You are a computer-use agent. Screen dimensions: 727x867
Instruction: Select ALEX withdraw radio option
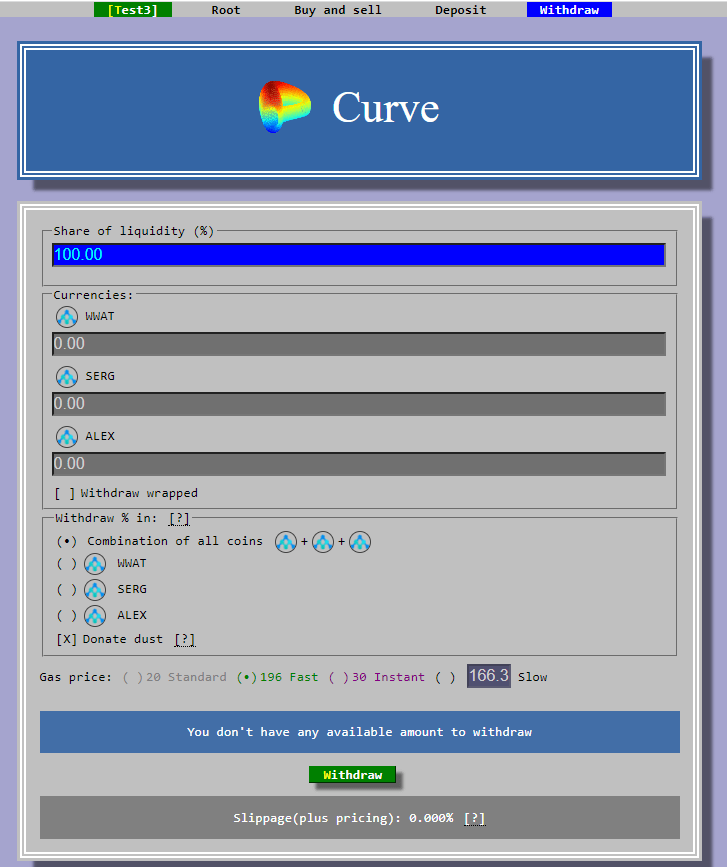pyautogui.click(x=67, y=615)
